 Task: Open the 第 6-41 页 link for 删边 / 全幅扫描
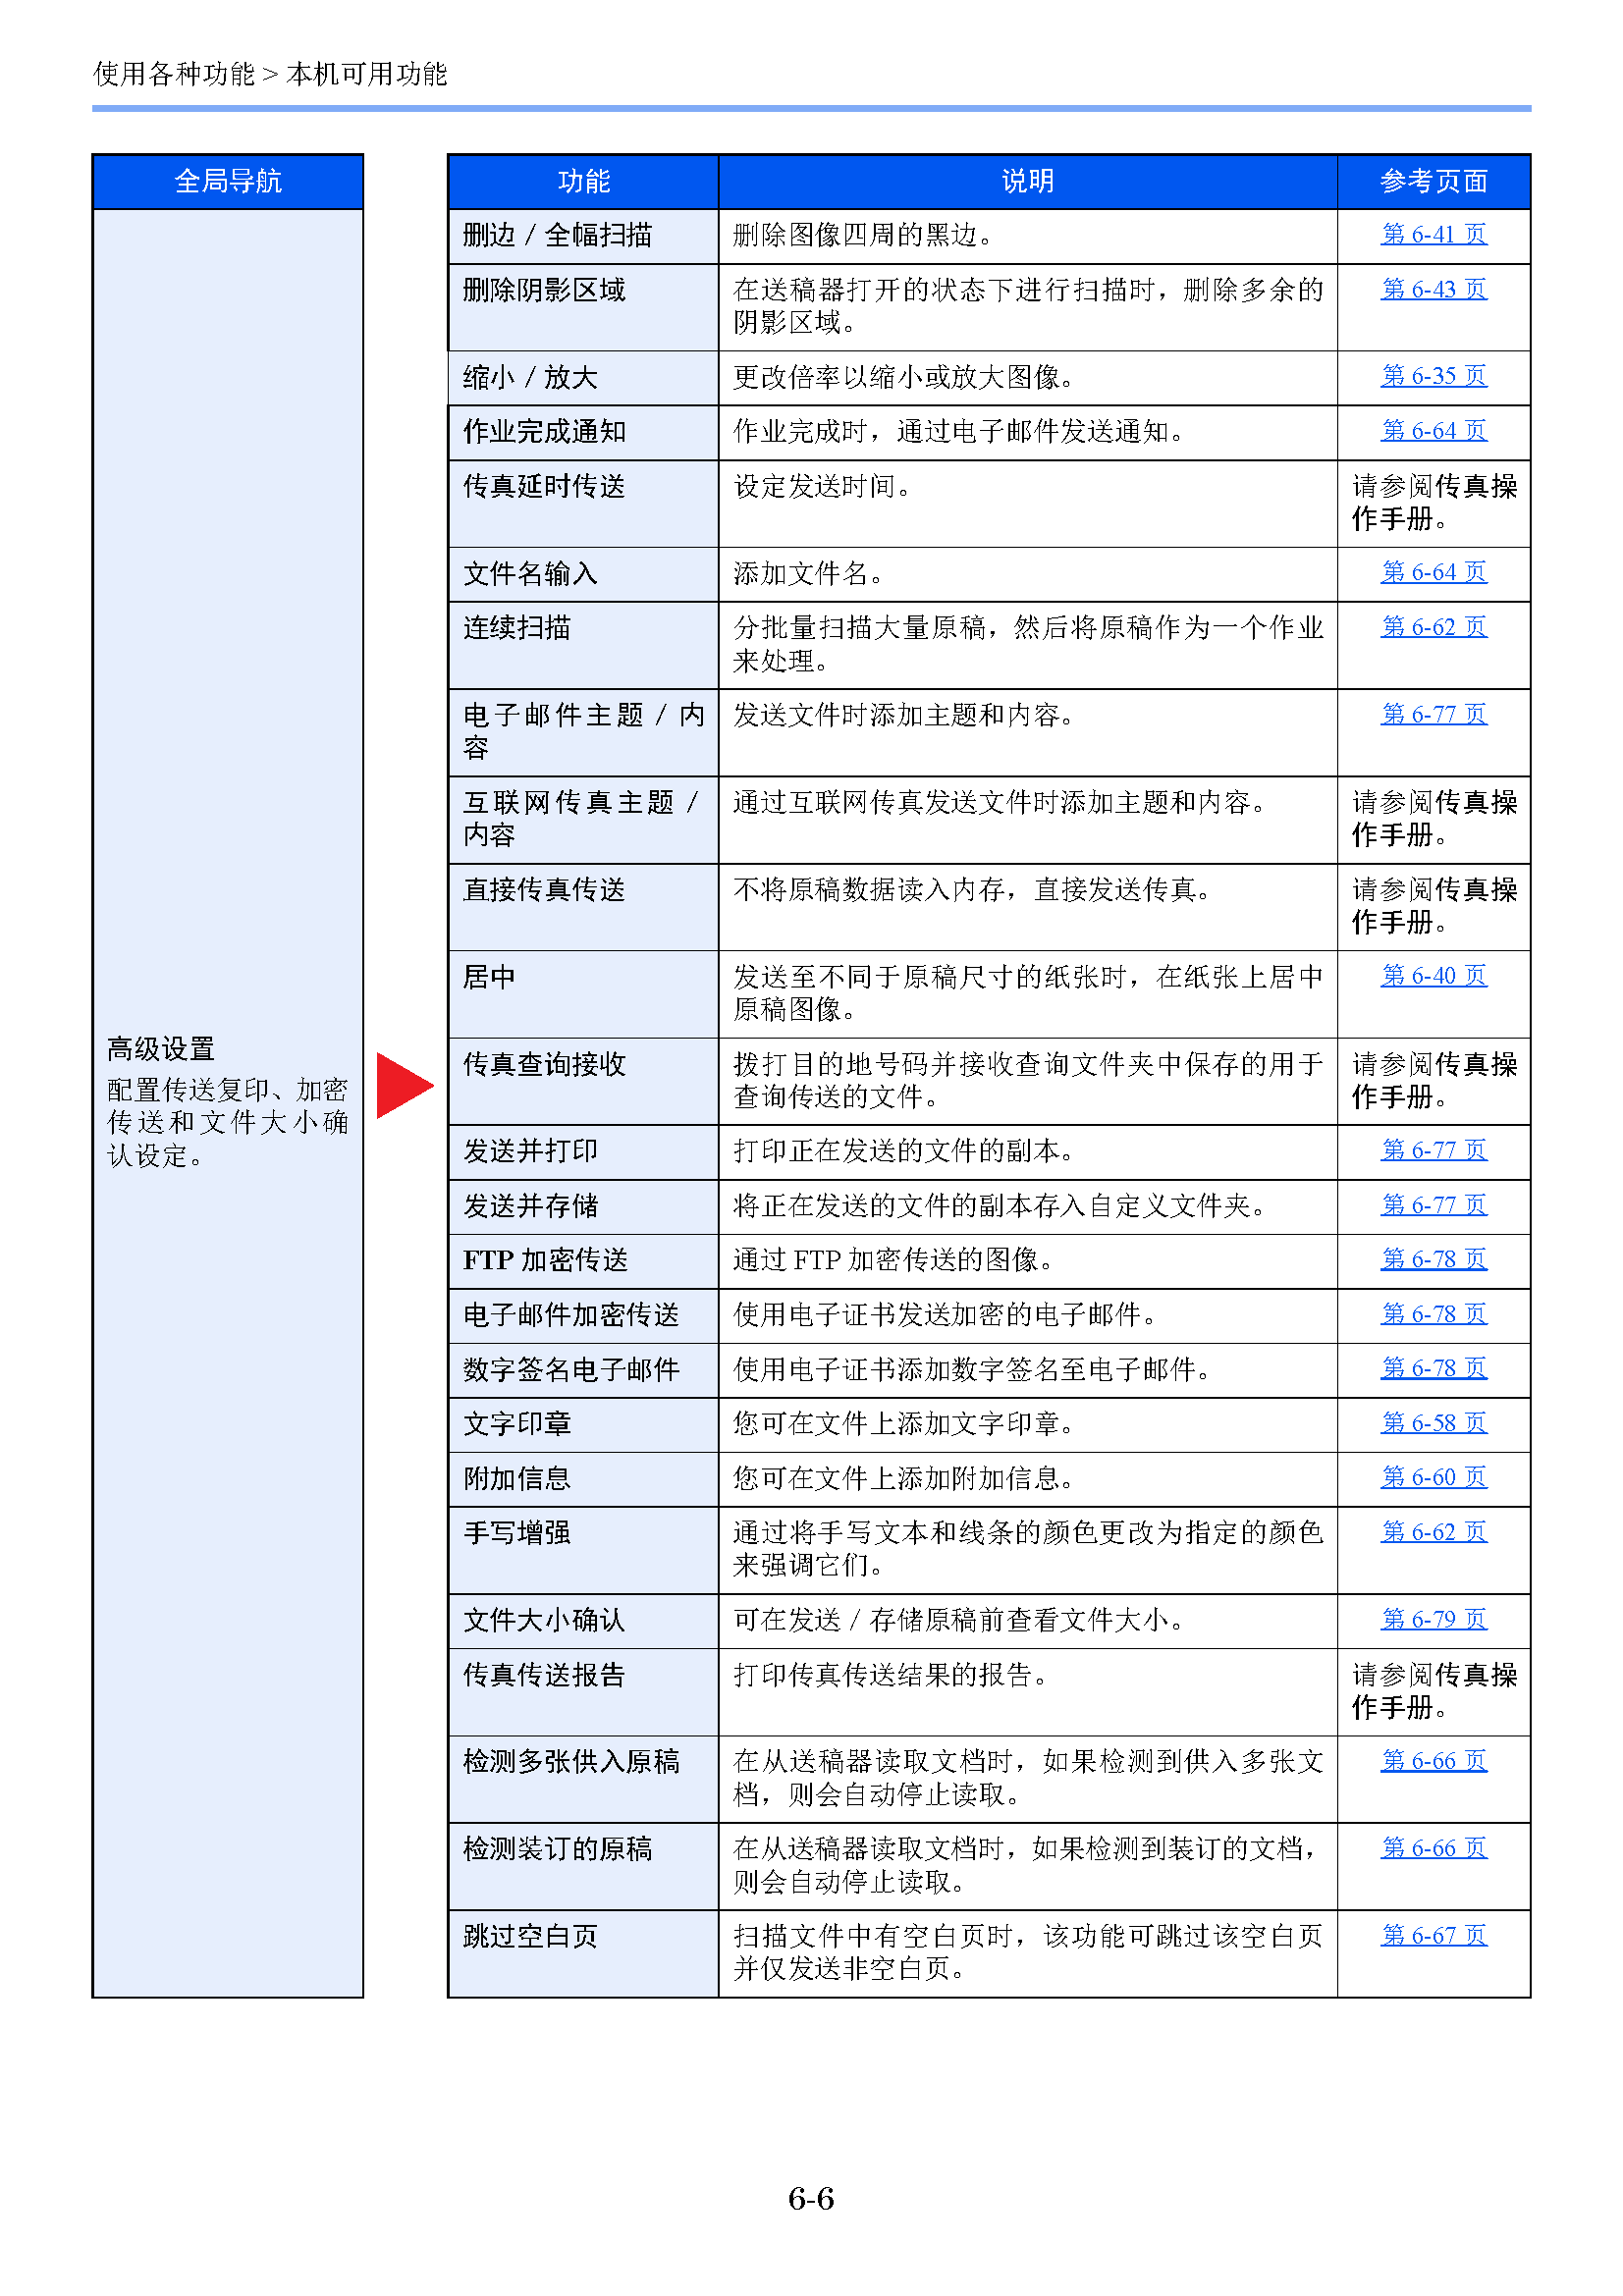[1433, 234]
